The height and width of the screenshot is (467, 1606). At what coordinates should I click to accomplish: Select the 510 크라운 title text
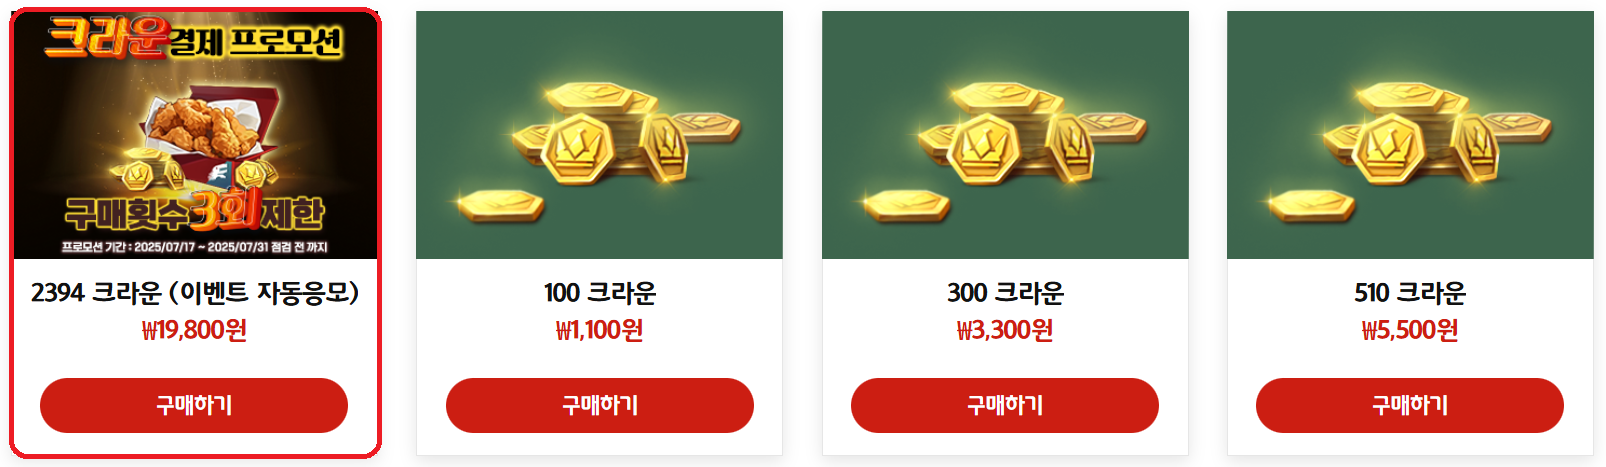point(1410,292)
